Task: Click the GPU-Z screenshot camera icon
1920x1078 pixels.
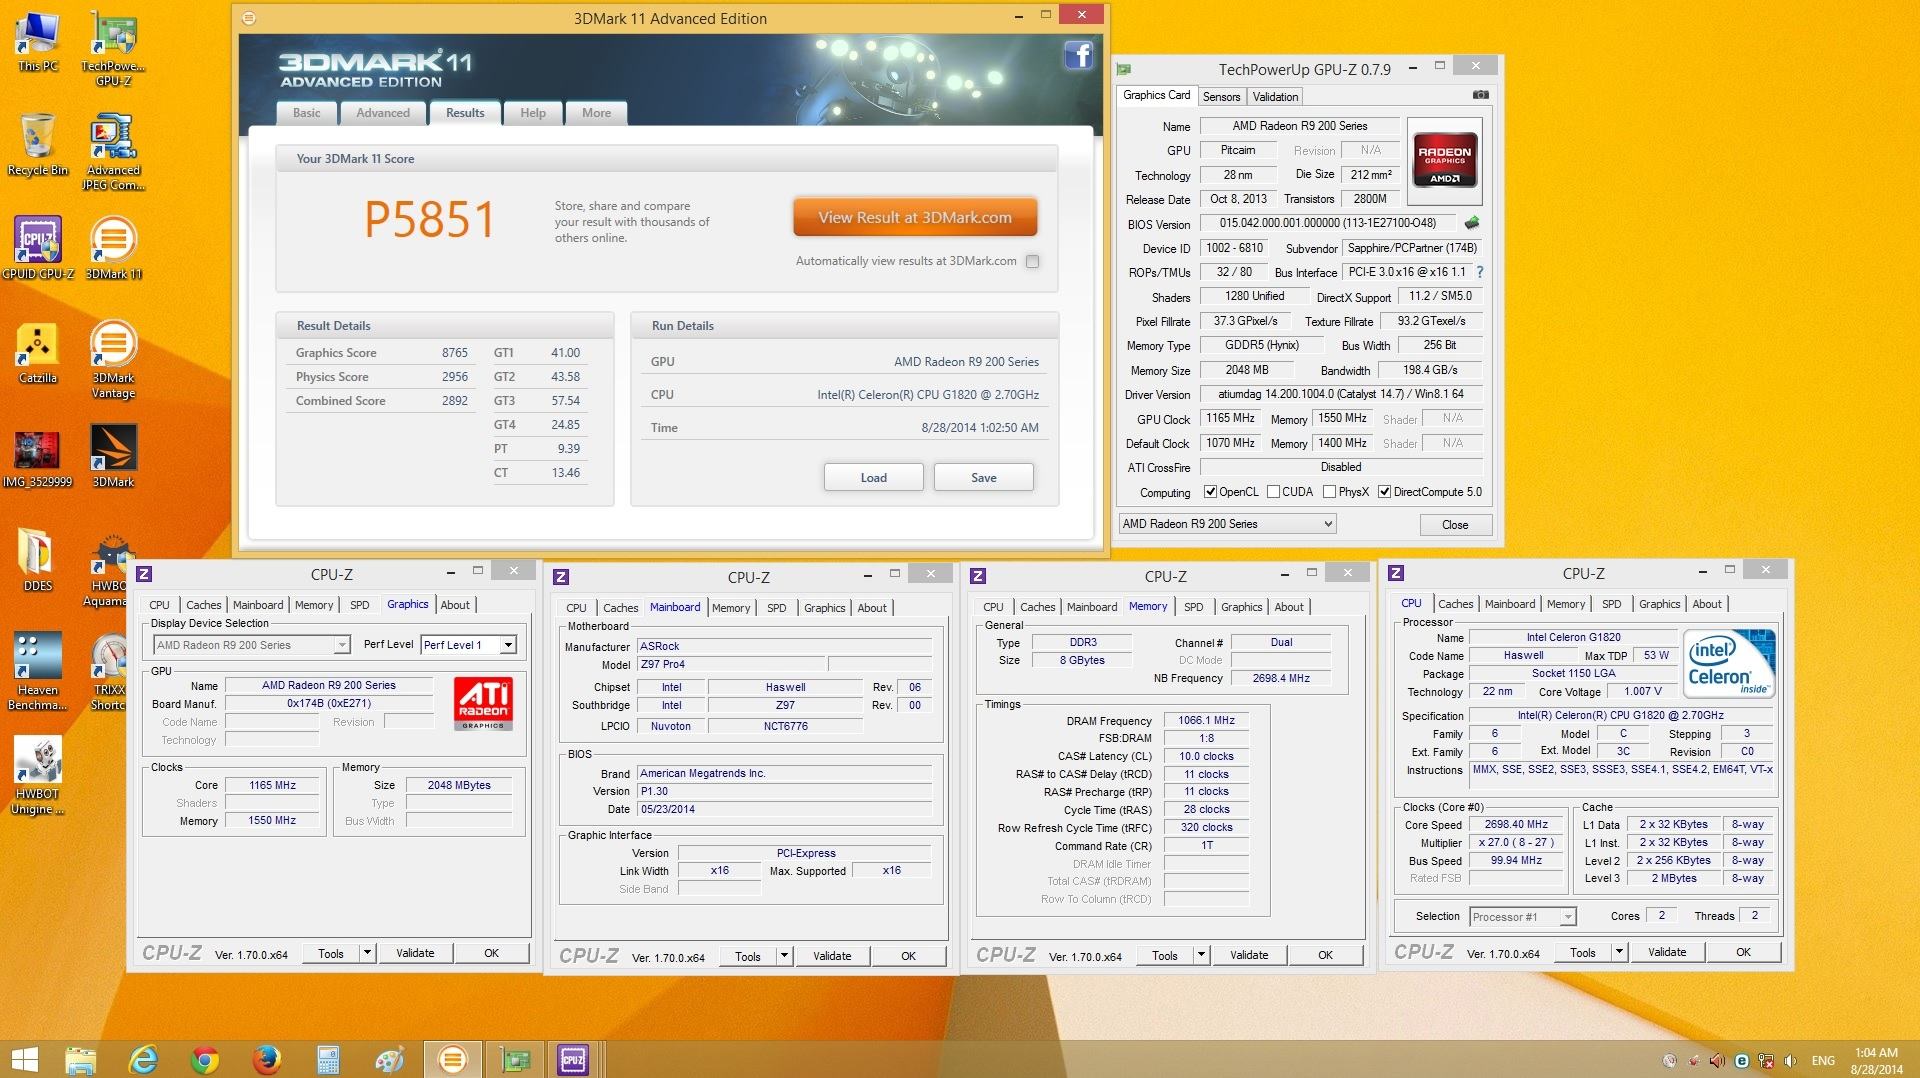Action: [1481, 95]
